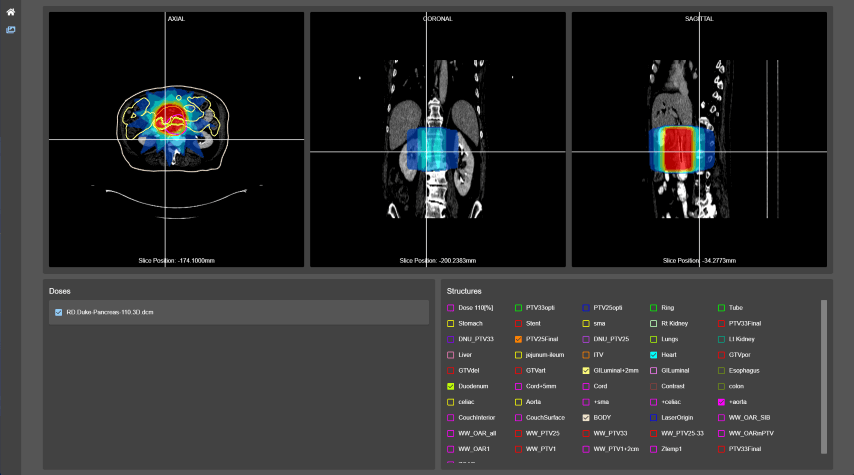
Task: Check the CouchSurface structure box
Action: click(x=518, y=417)
